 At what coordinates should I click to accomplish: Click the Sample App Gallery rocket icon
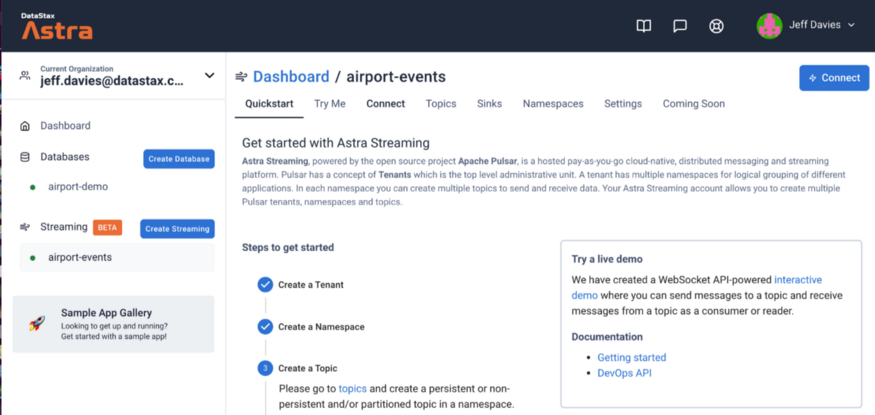[x=37, y=323]
